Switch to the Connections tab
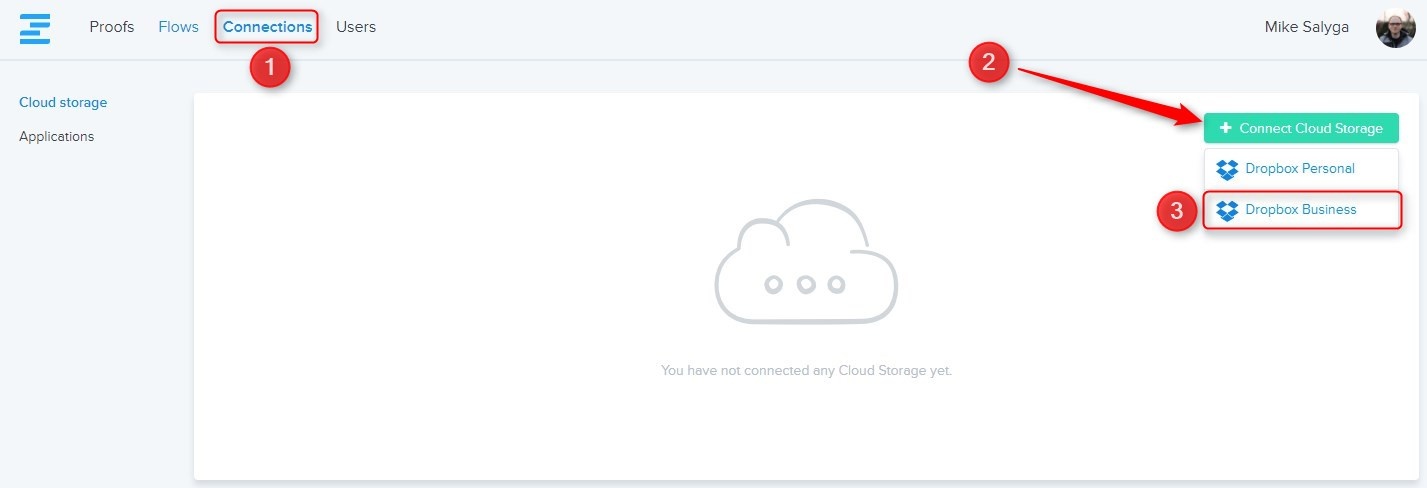Screen dimensions: 1427x488 (267, 27)
